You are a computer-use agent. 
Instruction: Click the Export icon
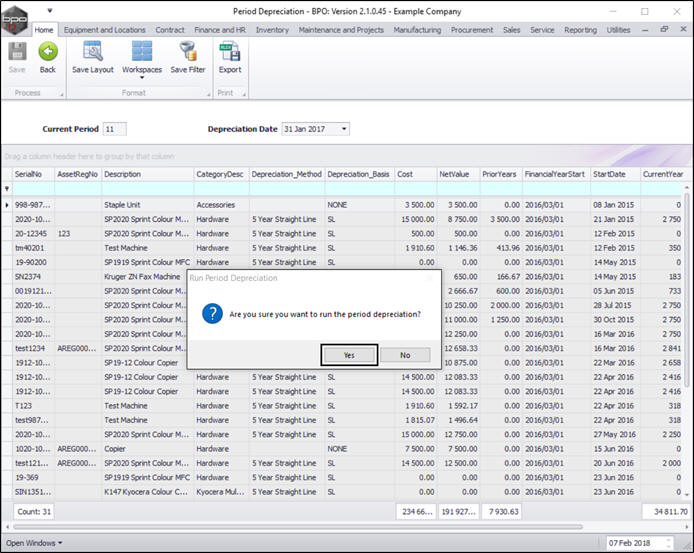230,52
